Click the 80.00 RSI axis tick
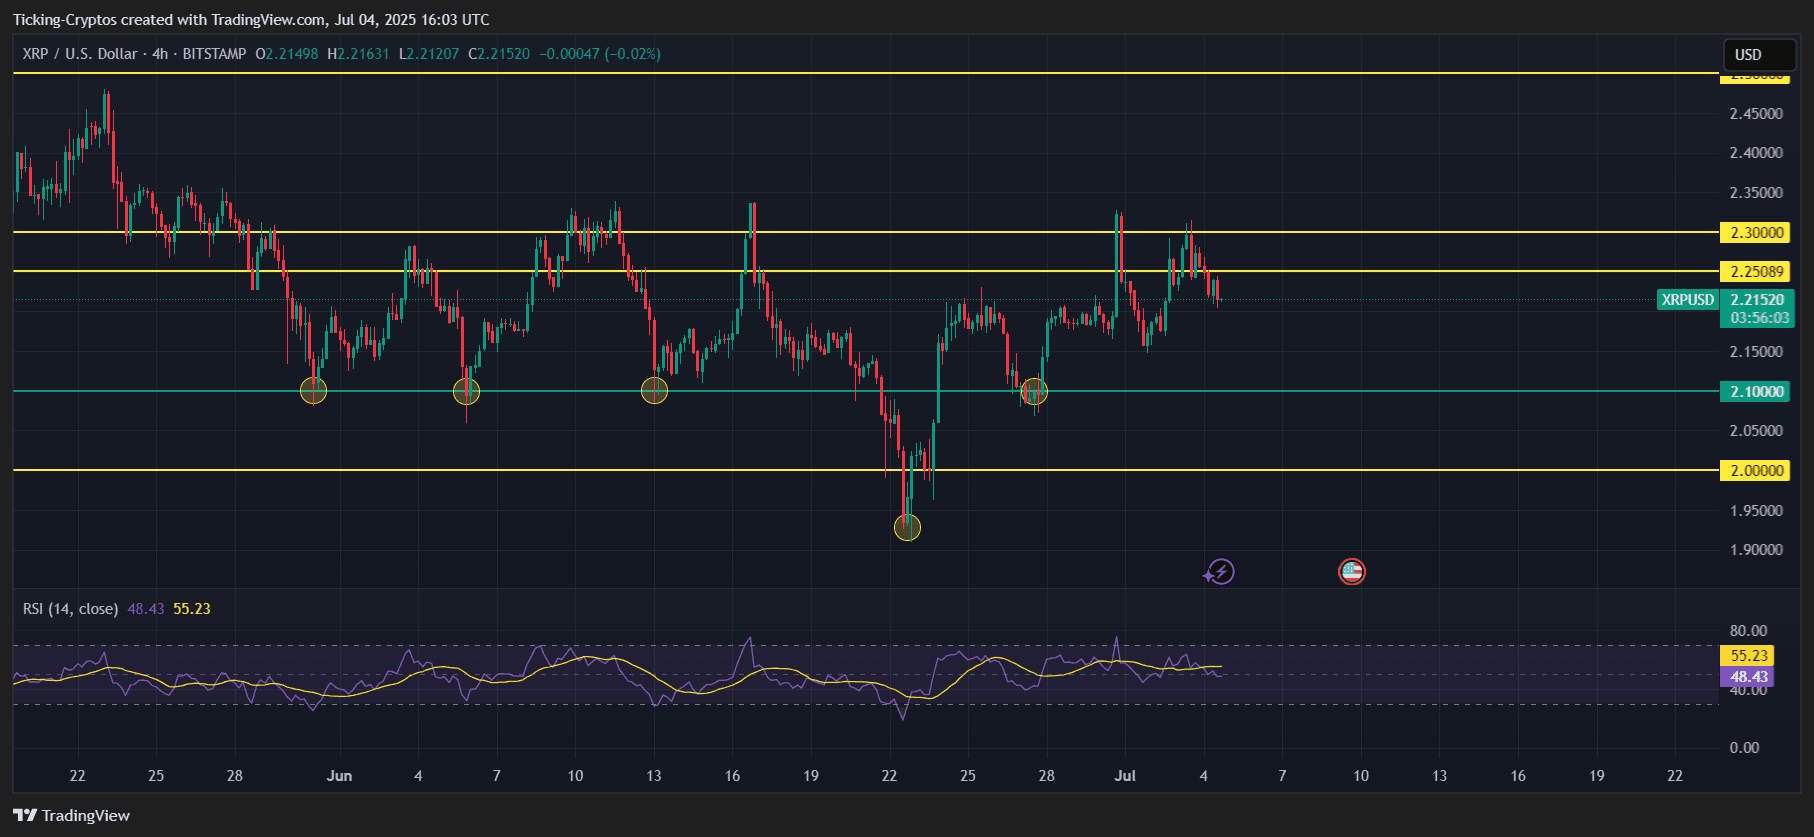This screenshot has width=1814, height=837. [x=1749, y=631]
